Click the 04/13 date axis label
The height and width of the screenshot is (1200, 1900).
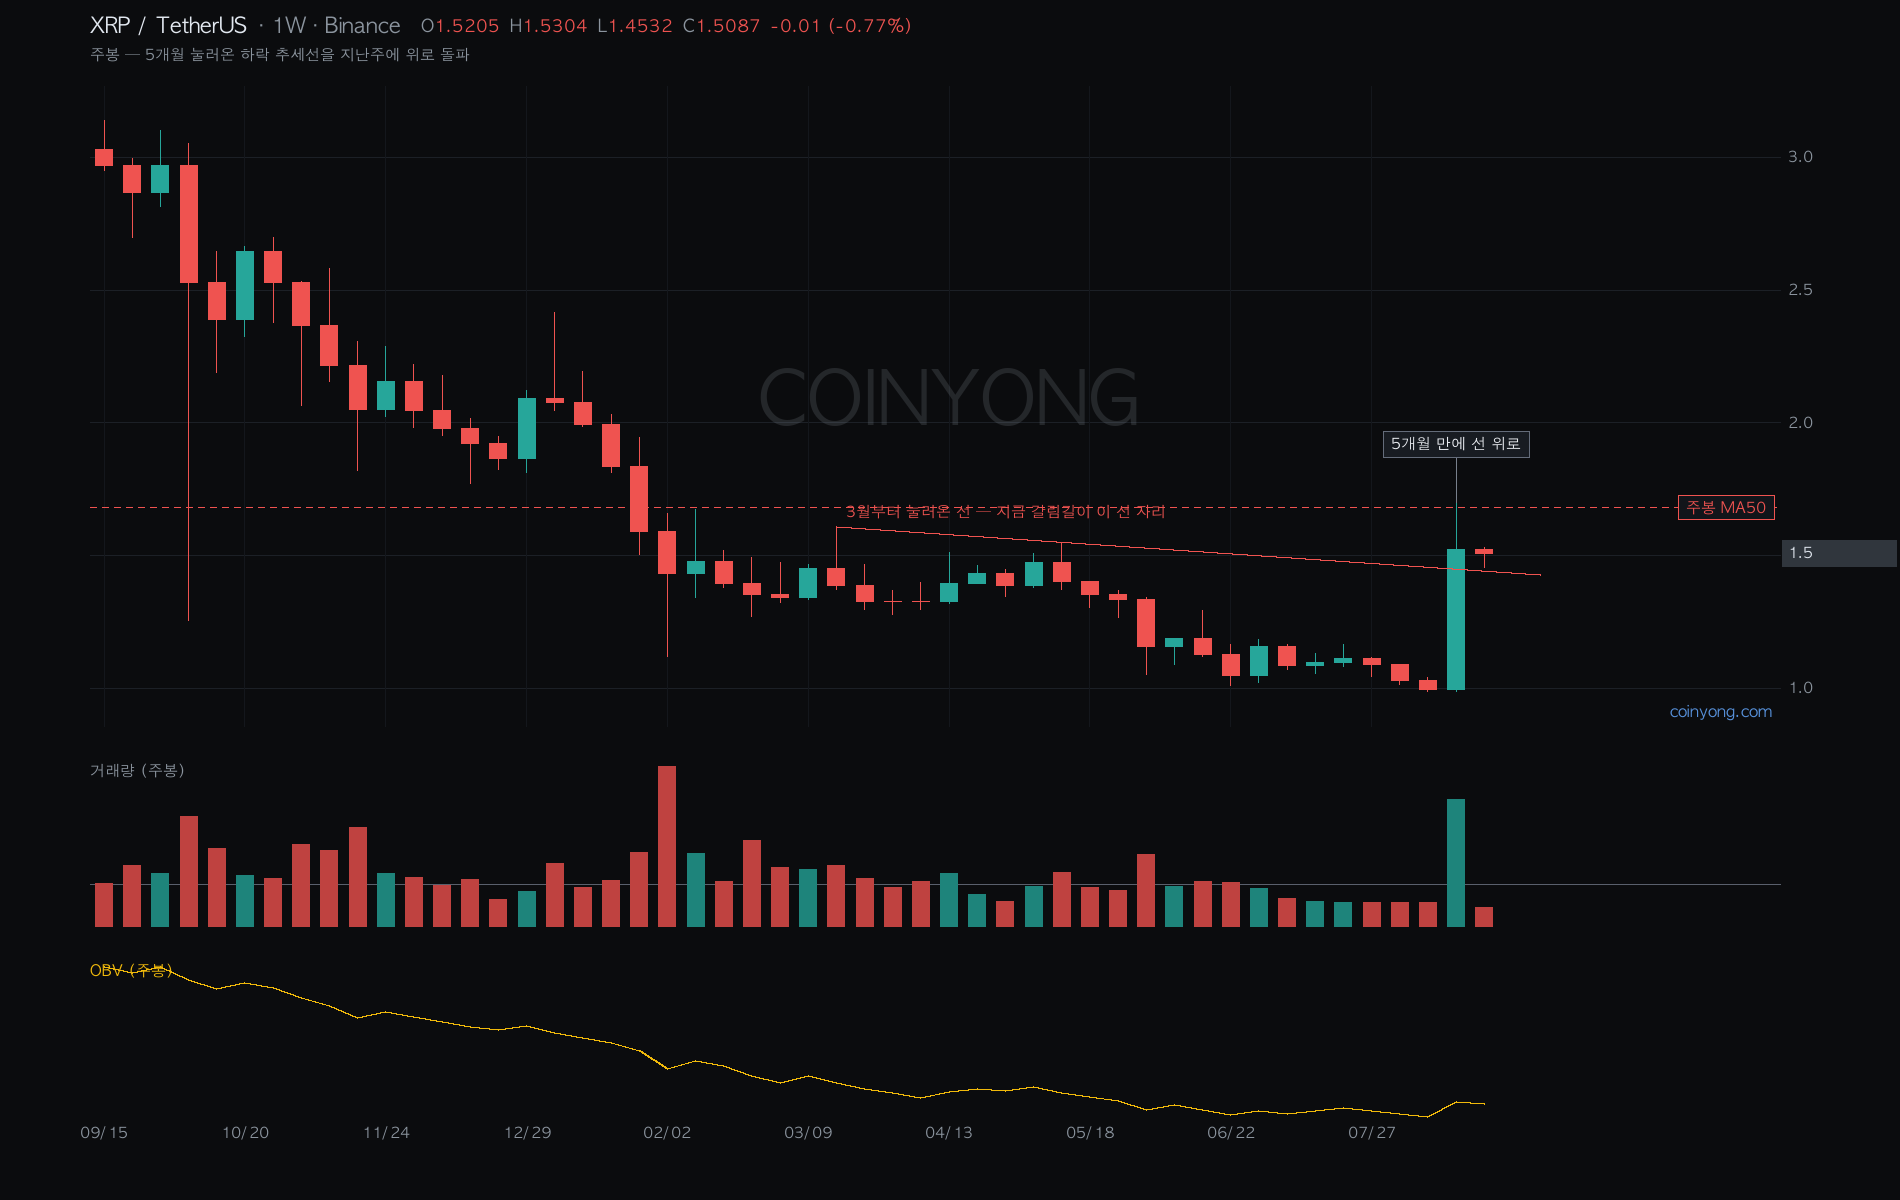[x=949, y=1133]
